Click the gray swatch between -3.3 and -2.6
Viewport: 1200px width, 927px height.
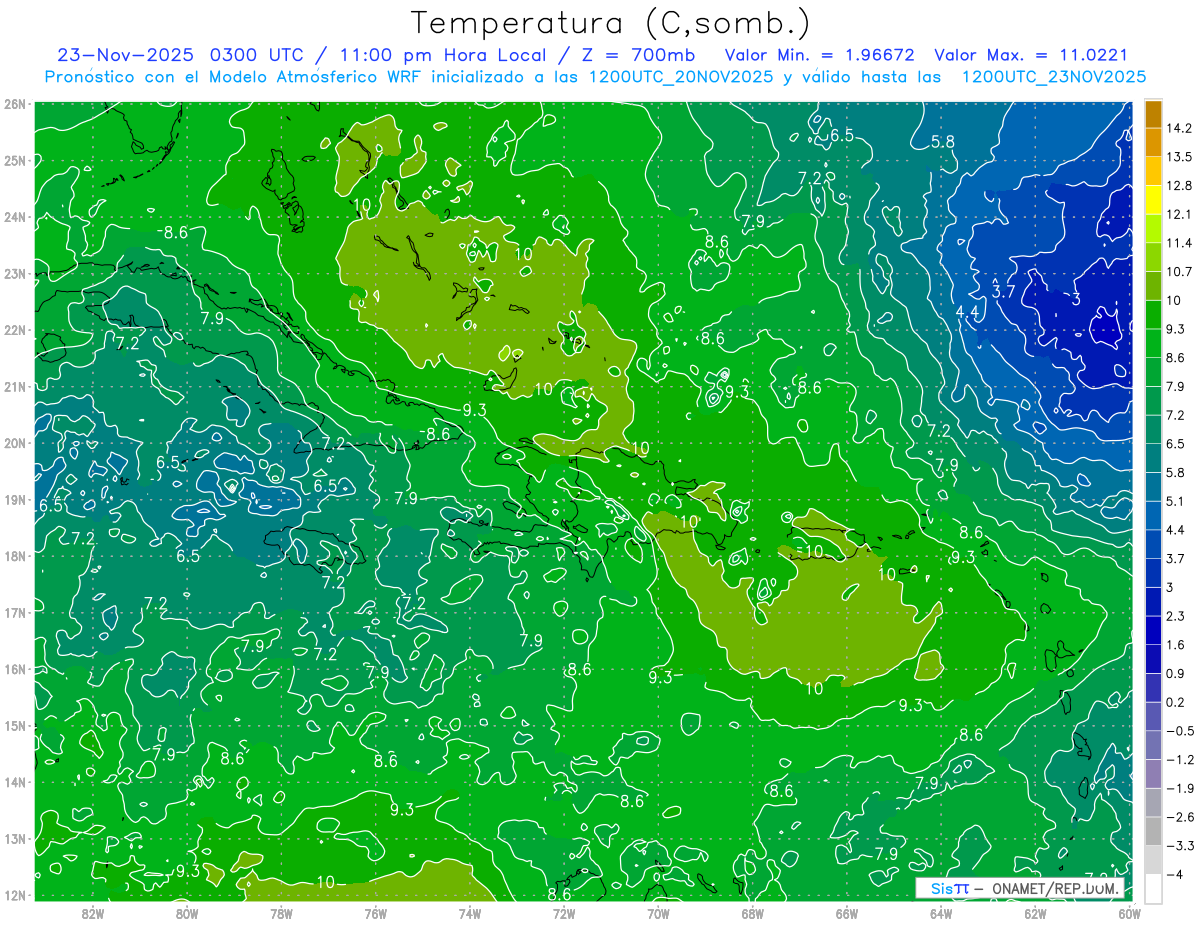1153,831
